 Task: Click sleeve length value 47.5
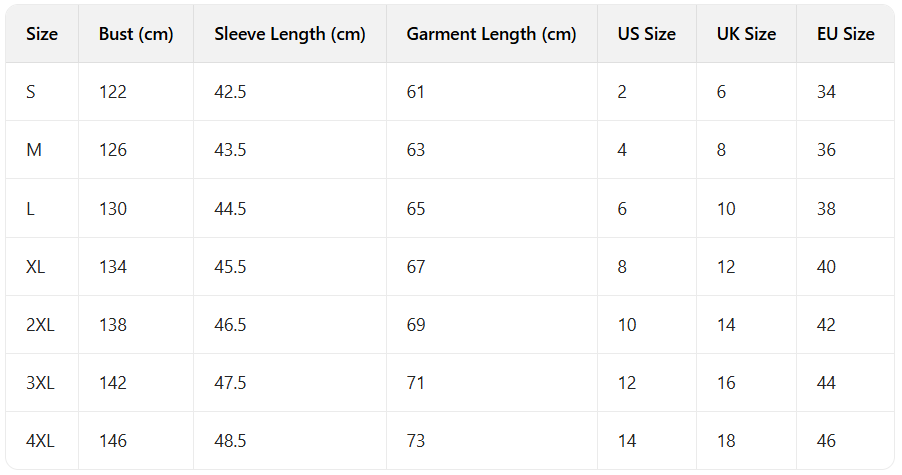click(230, 383)
